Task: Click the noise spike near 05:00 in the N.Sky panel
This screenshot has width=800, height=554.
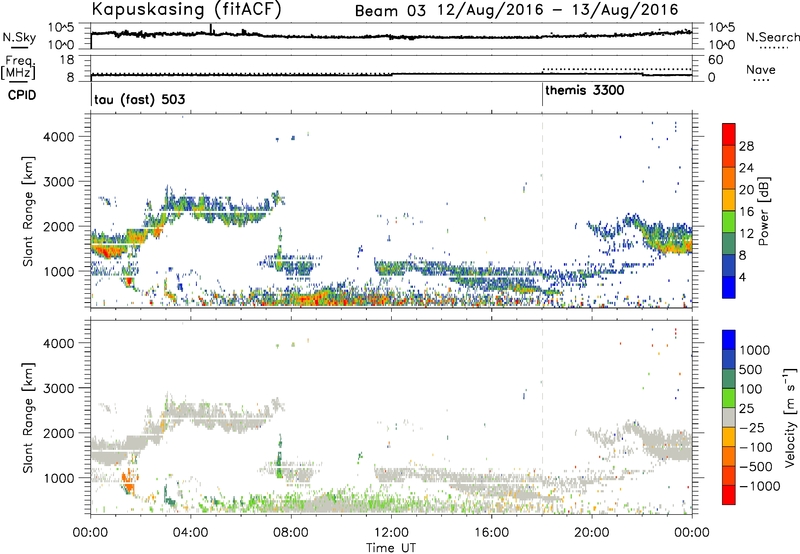Action: tap(211, 29)
